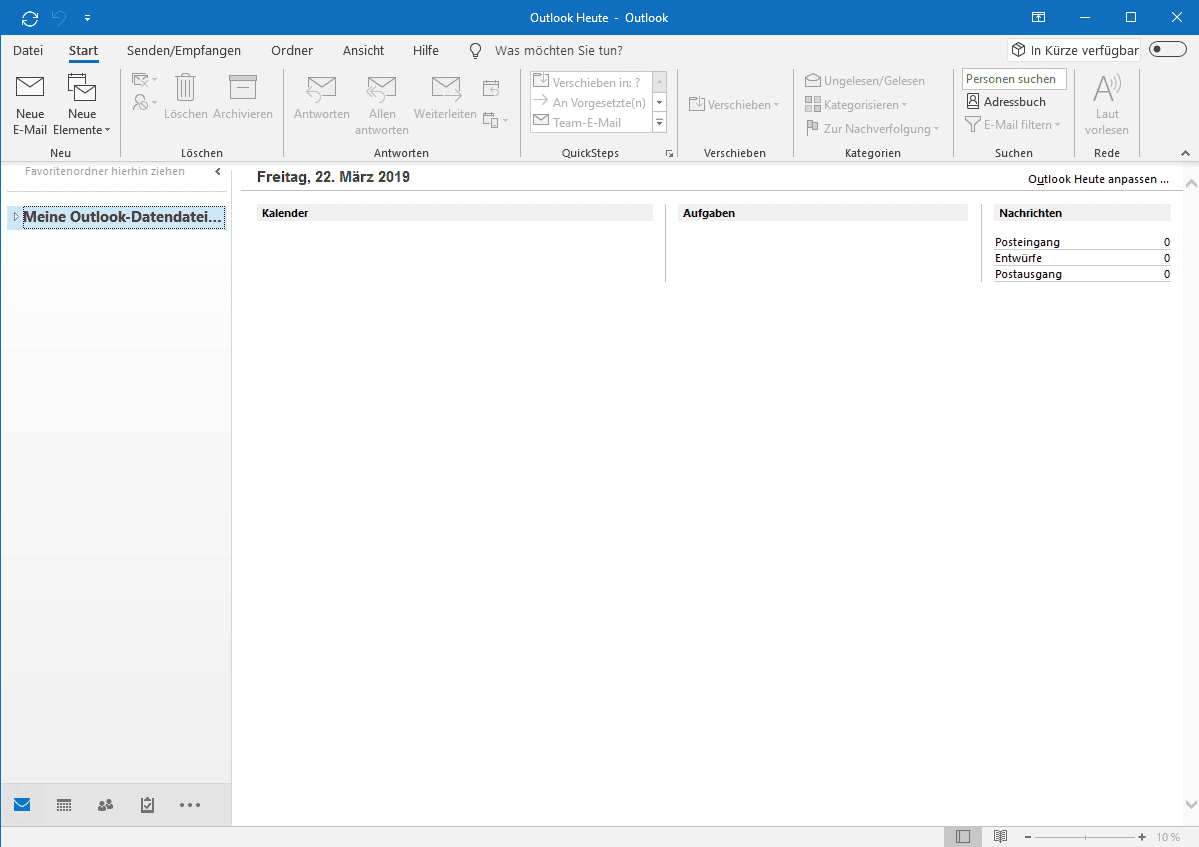Select the Meine Outlook-Datendatei folder
This screenshot has width=1199, height=847.
click(122, 217)
